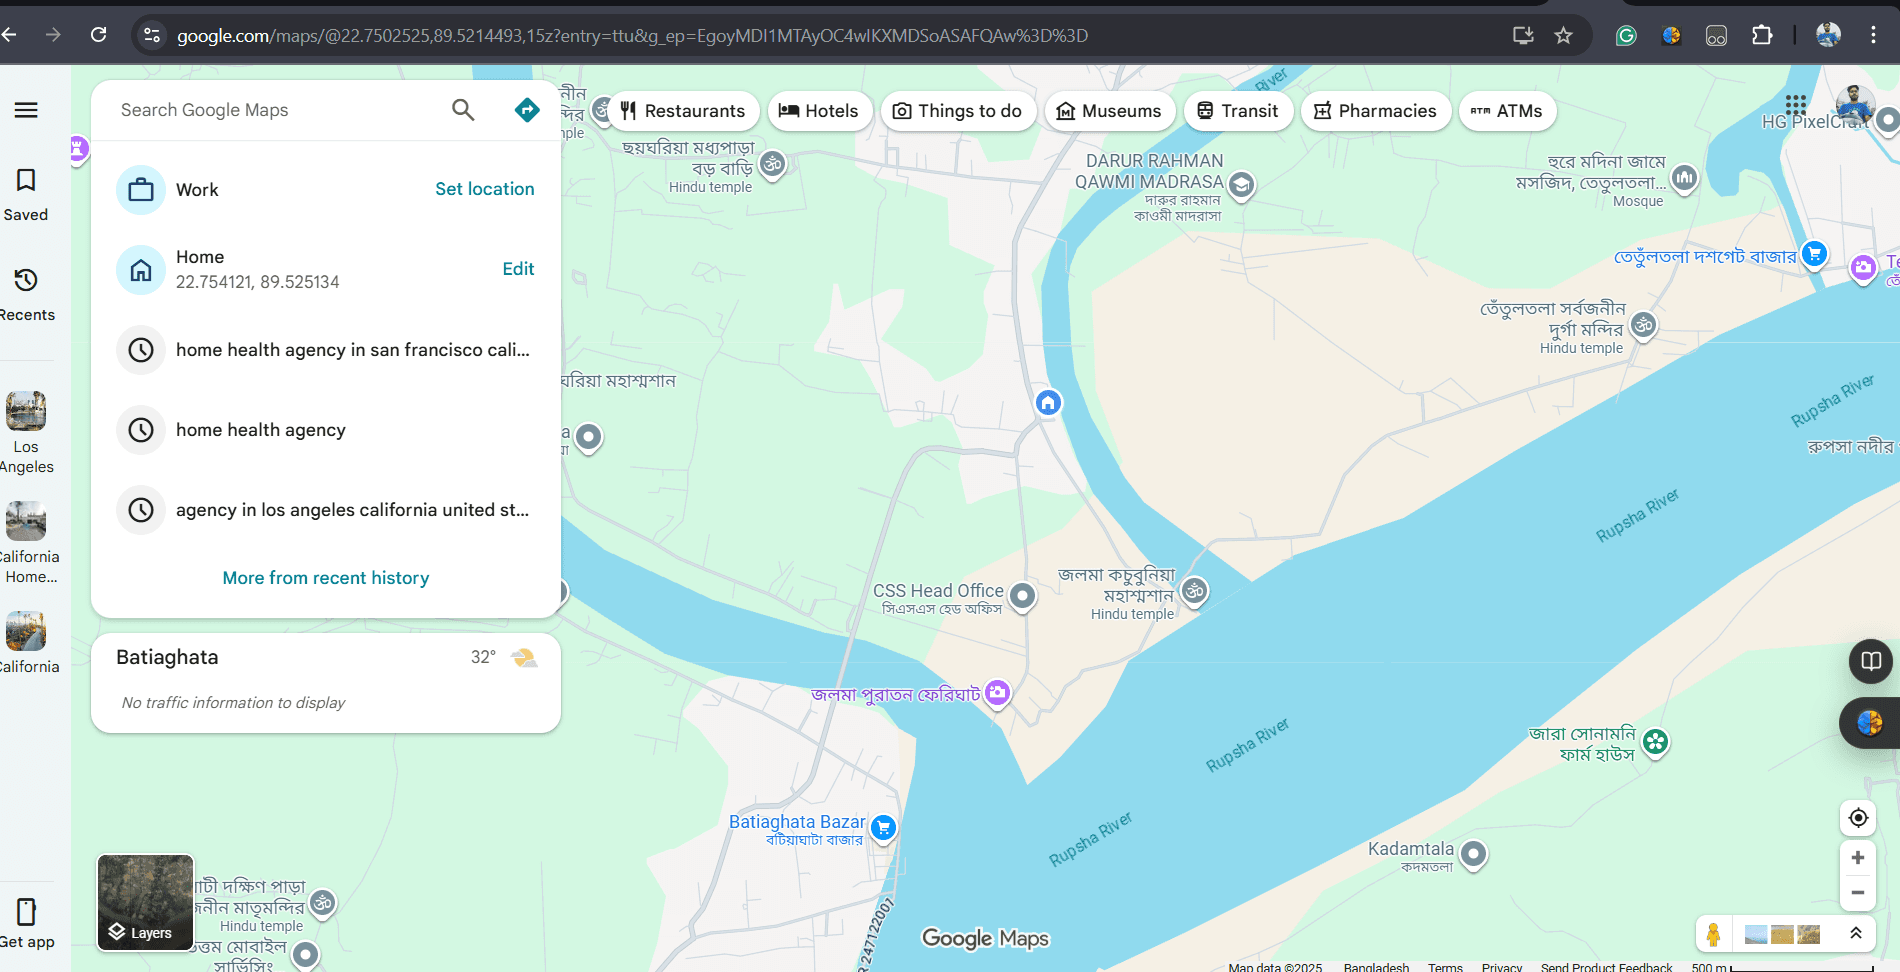Screen dimensions: 1900x972
Task: Click the Work briefcase icon
Action: point(141,190)
